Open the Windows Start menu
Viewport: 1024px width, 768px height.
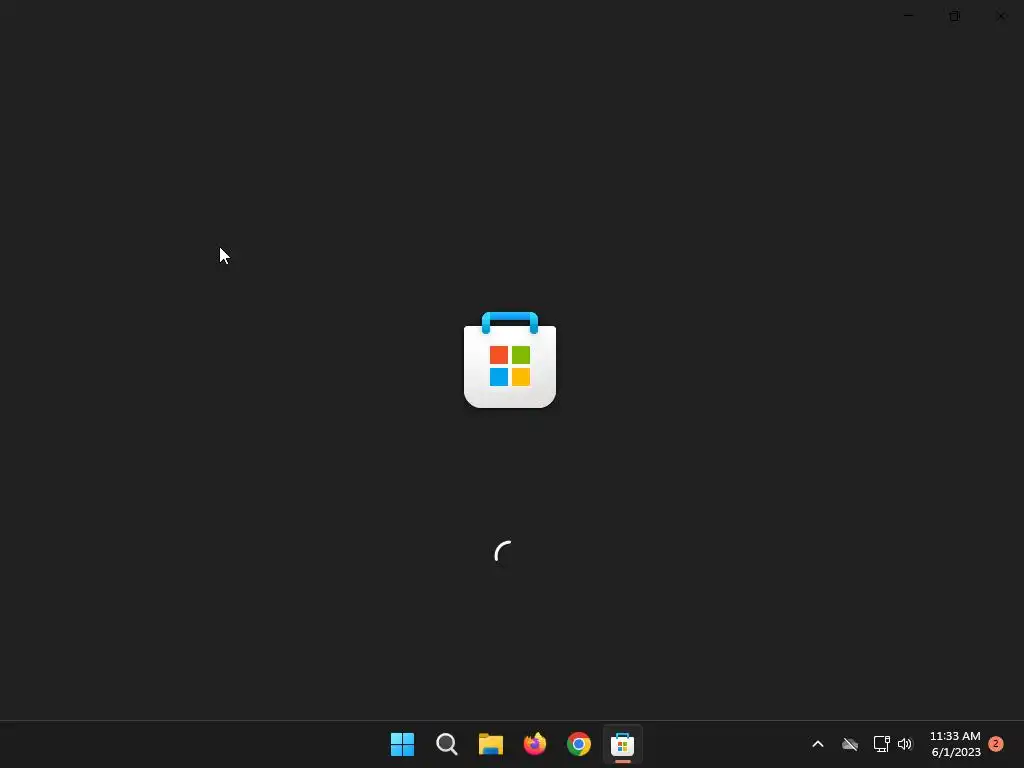coord(402,744)
